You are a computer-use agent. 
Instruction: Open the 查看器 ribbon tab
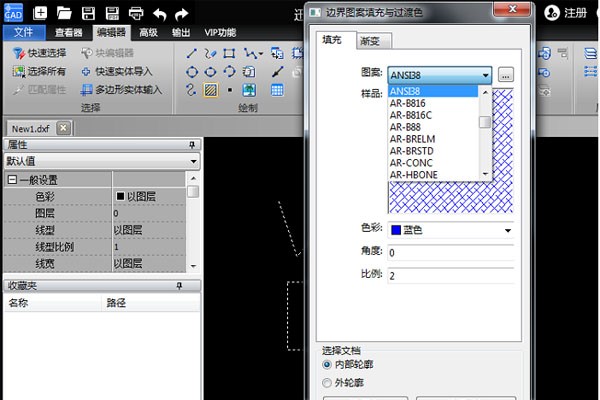click(x=68, y=32)
